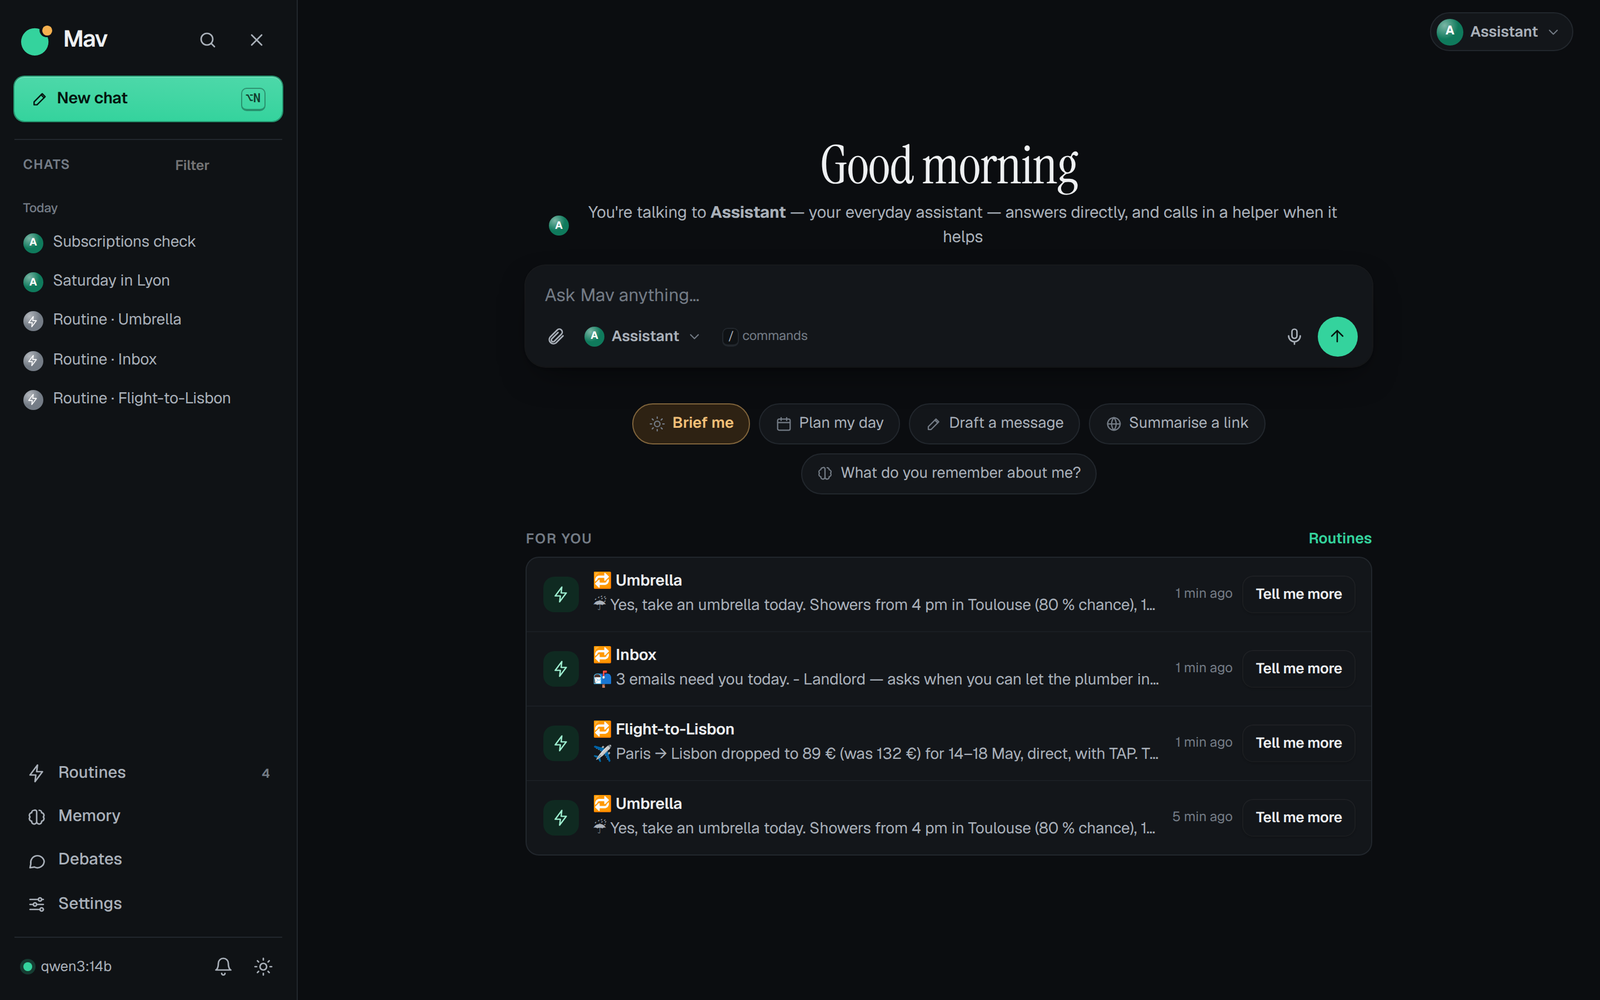1600x1000 pixels.
Task: Open Routine · Umbrella chat
Action: point(148,320)
